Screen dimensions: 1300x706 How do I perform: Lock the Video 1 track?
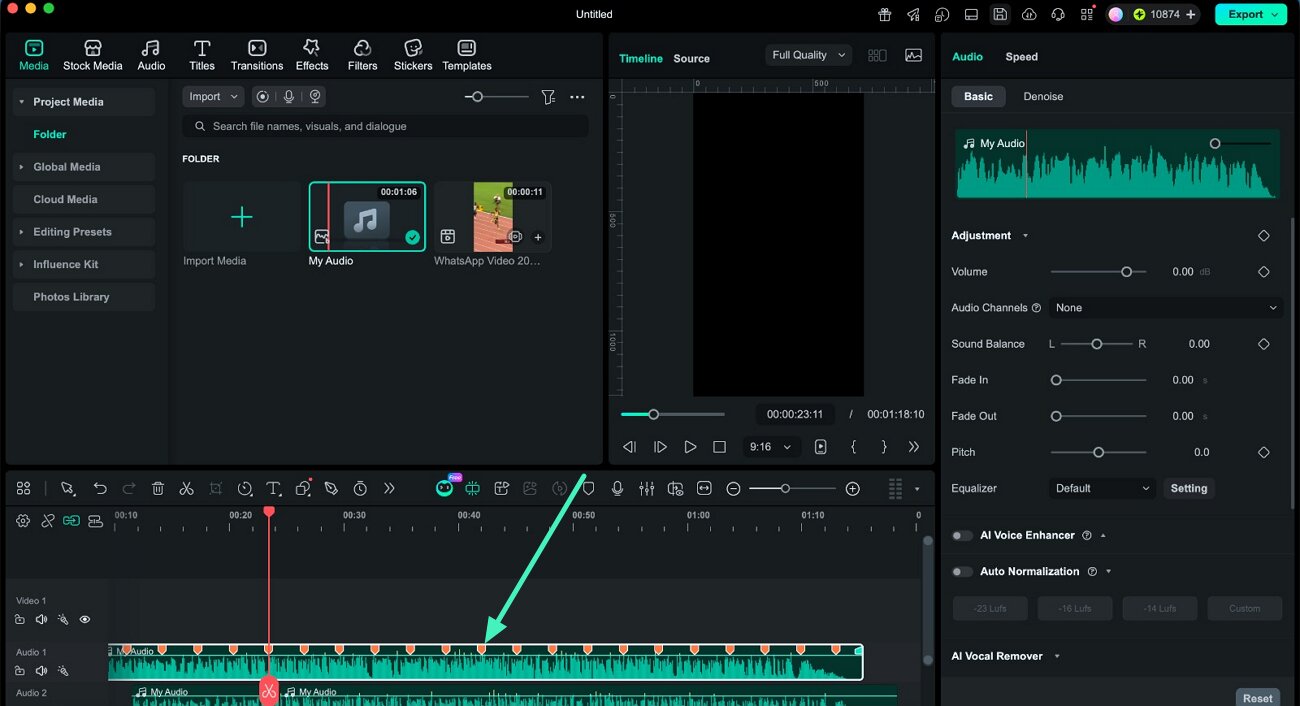(20, 619)
